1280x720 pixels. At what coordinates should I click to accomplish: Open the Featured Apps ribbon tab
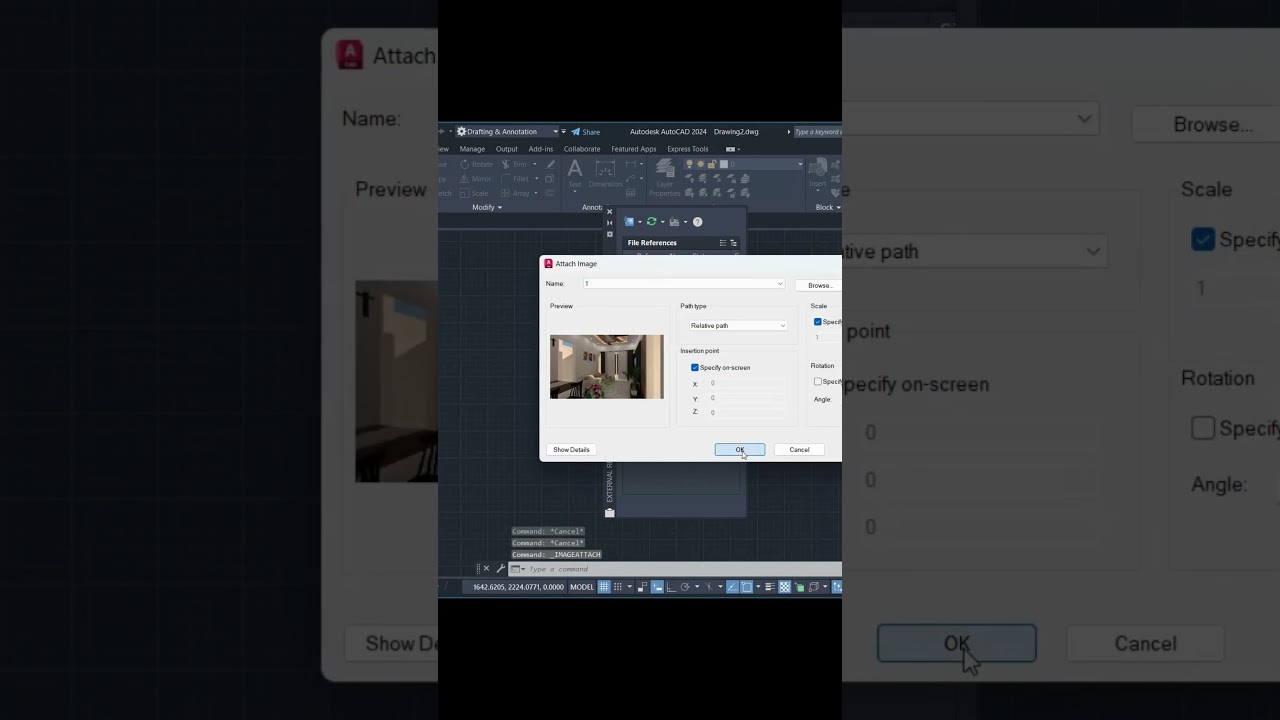[634, 149]
